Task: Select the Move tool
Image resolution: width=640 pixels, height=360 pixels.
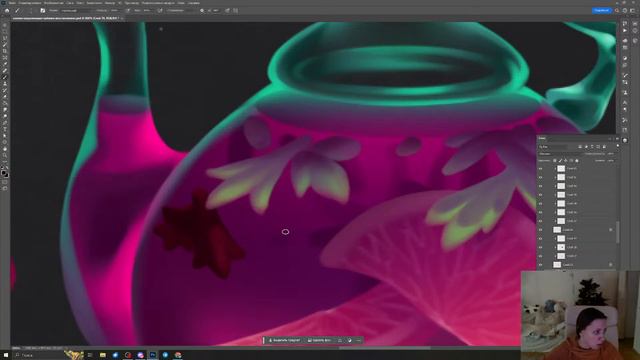Action: [x=5, y=25]
